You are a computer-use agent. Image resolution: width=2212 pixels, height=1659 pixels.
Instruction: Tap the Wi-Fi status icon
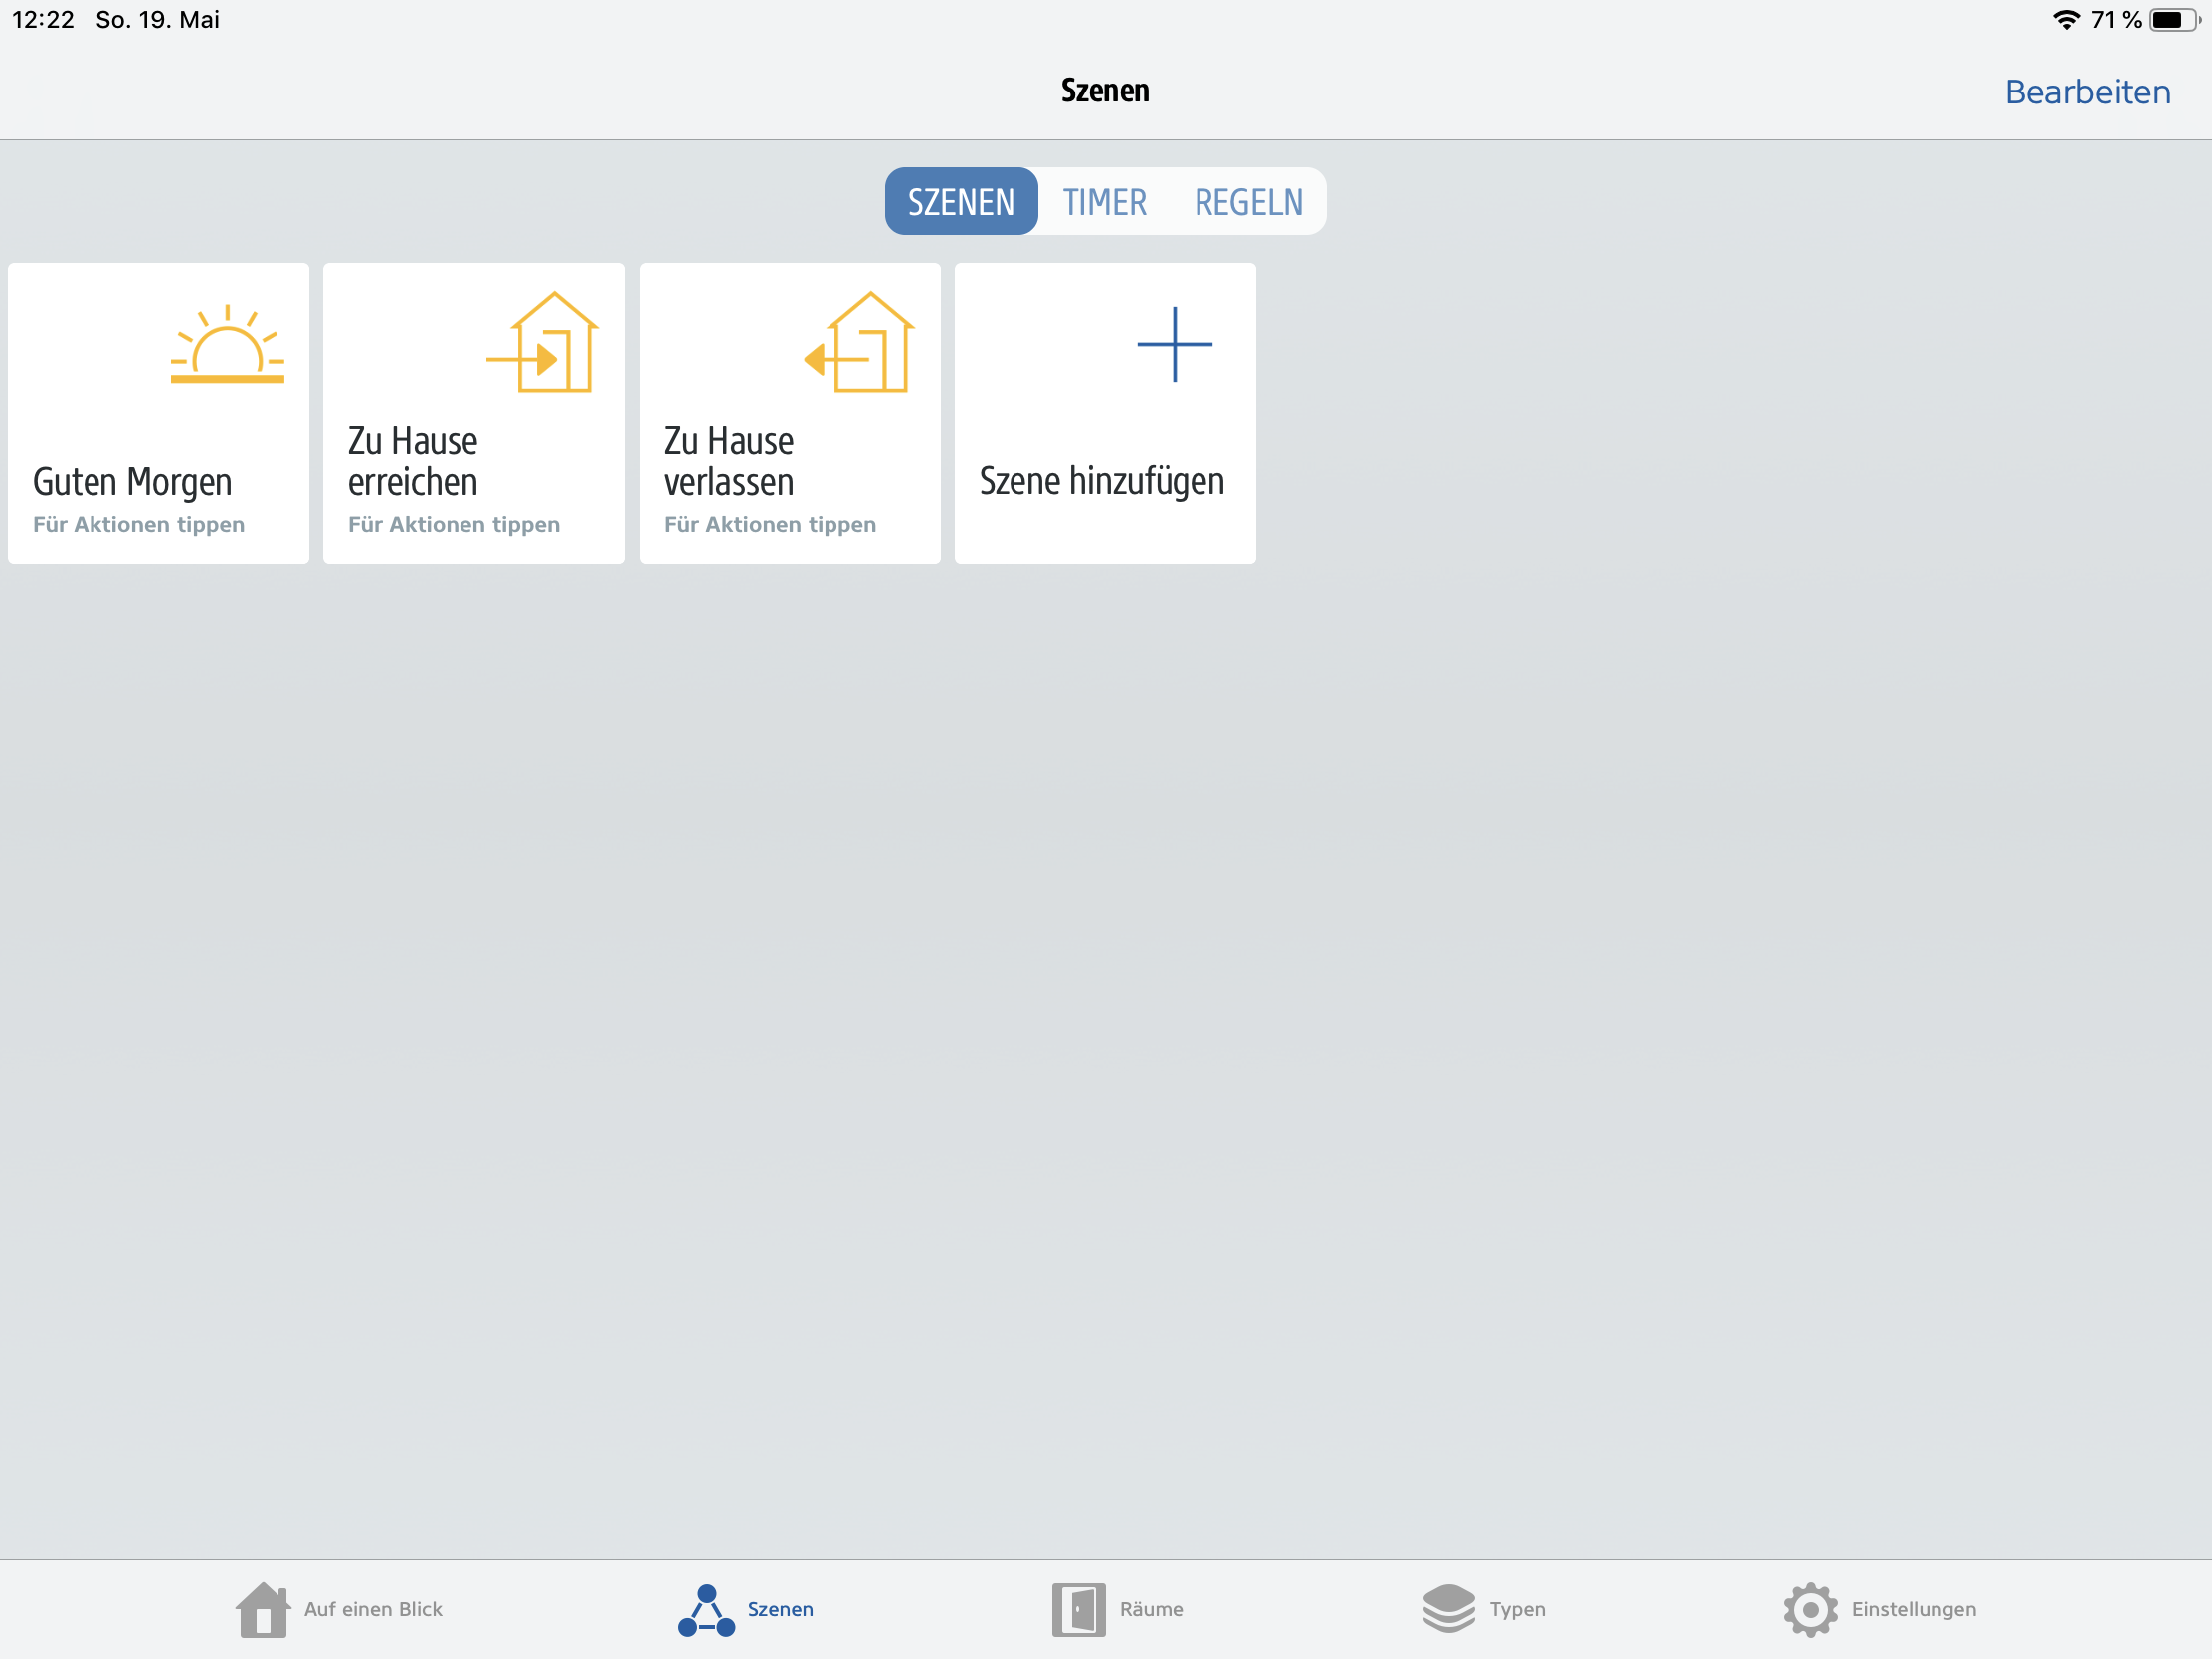(x=2065, y=20)
